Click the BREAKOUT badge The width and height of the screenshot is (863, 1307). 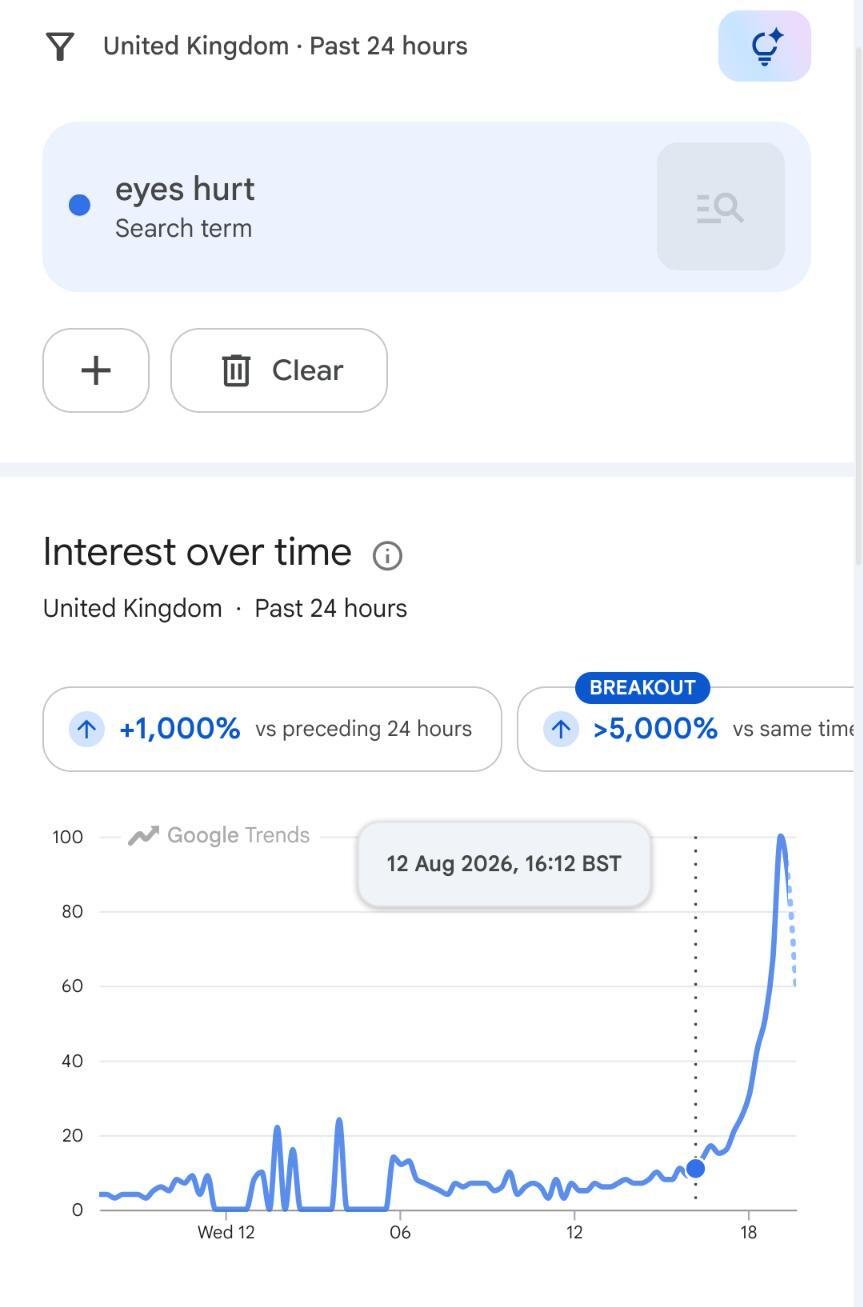point(642,688)
